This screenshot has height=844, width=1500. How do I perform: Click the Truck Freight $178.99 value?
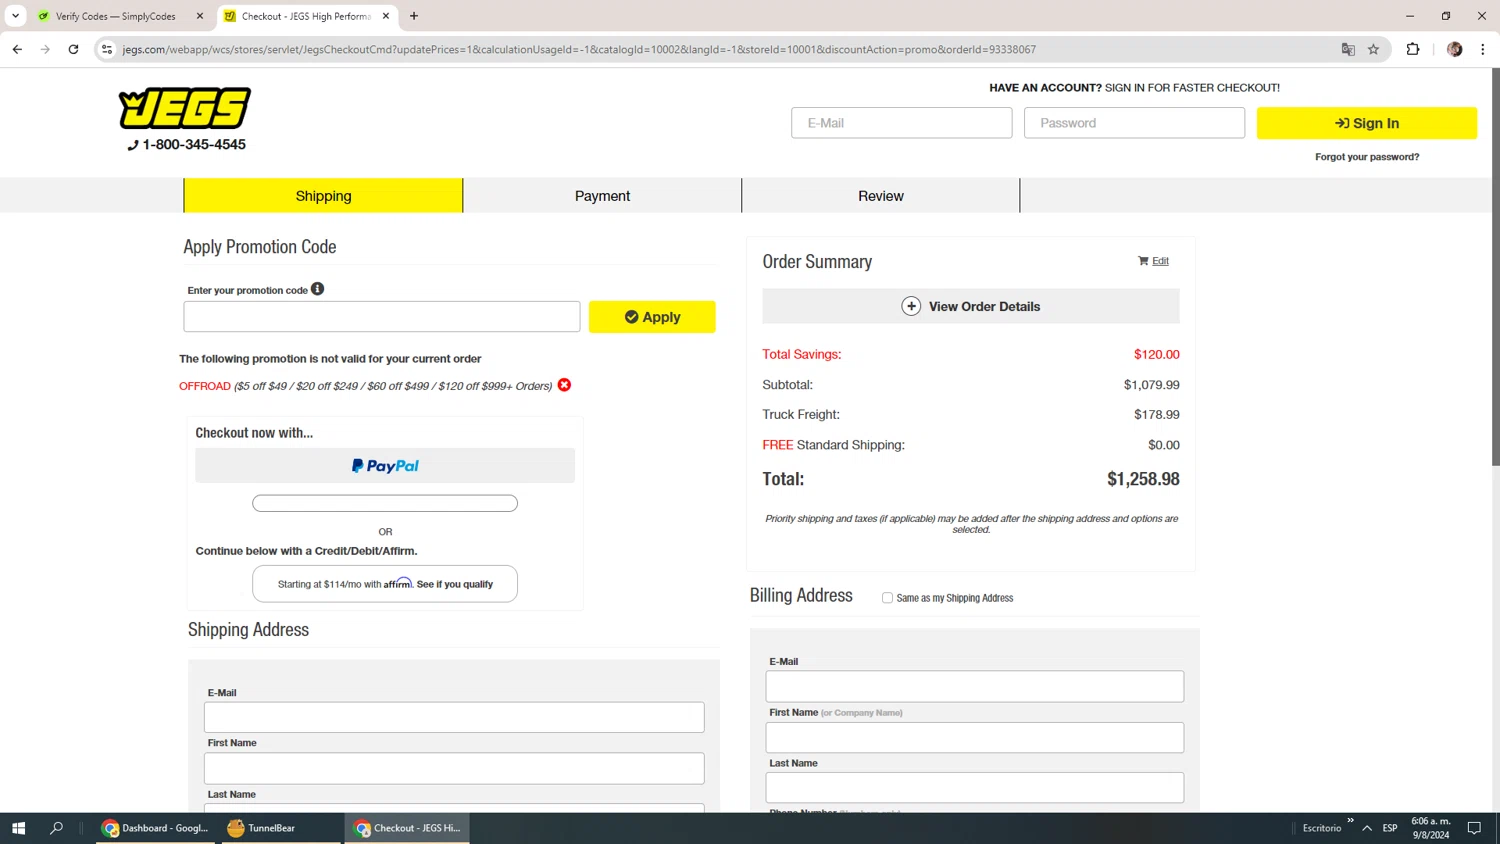(1157, 414)
